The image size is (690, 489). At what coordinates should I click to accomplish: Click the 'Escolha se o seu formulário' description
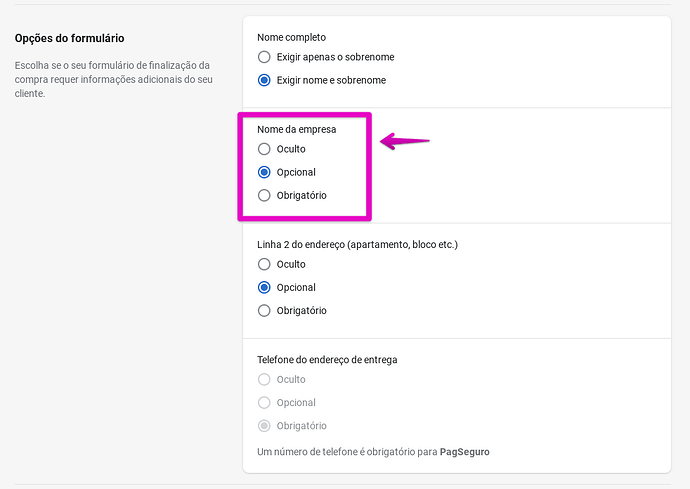(x=118, y=79)
